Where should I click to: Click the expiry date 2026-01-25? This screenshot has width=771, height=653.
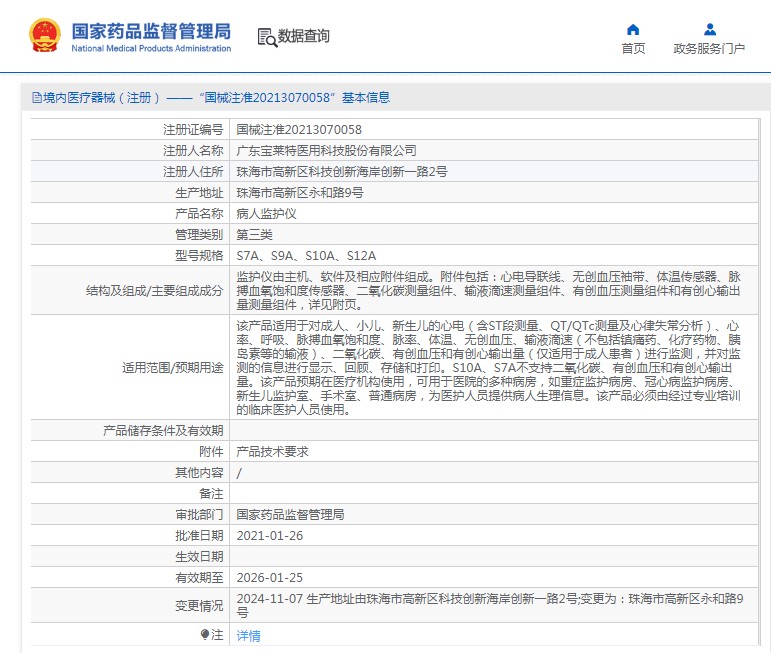(269, 578)
